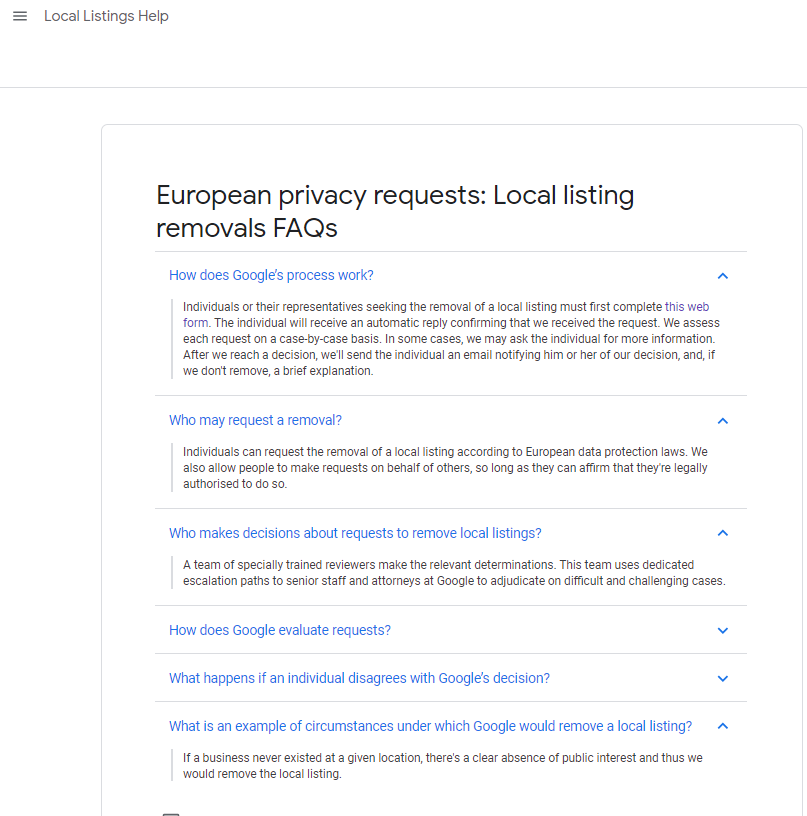This screenshot has height=816, width=807.
Task: Click the partially visible icon below the FAQs
Action: (171, 814)
